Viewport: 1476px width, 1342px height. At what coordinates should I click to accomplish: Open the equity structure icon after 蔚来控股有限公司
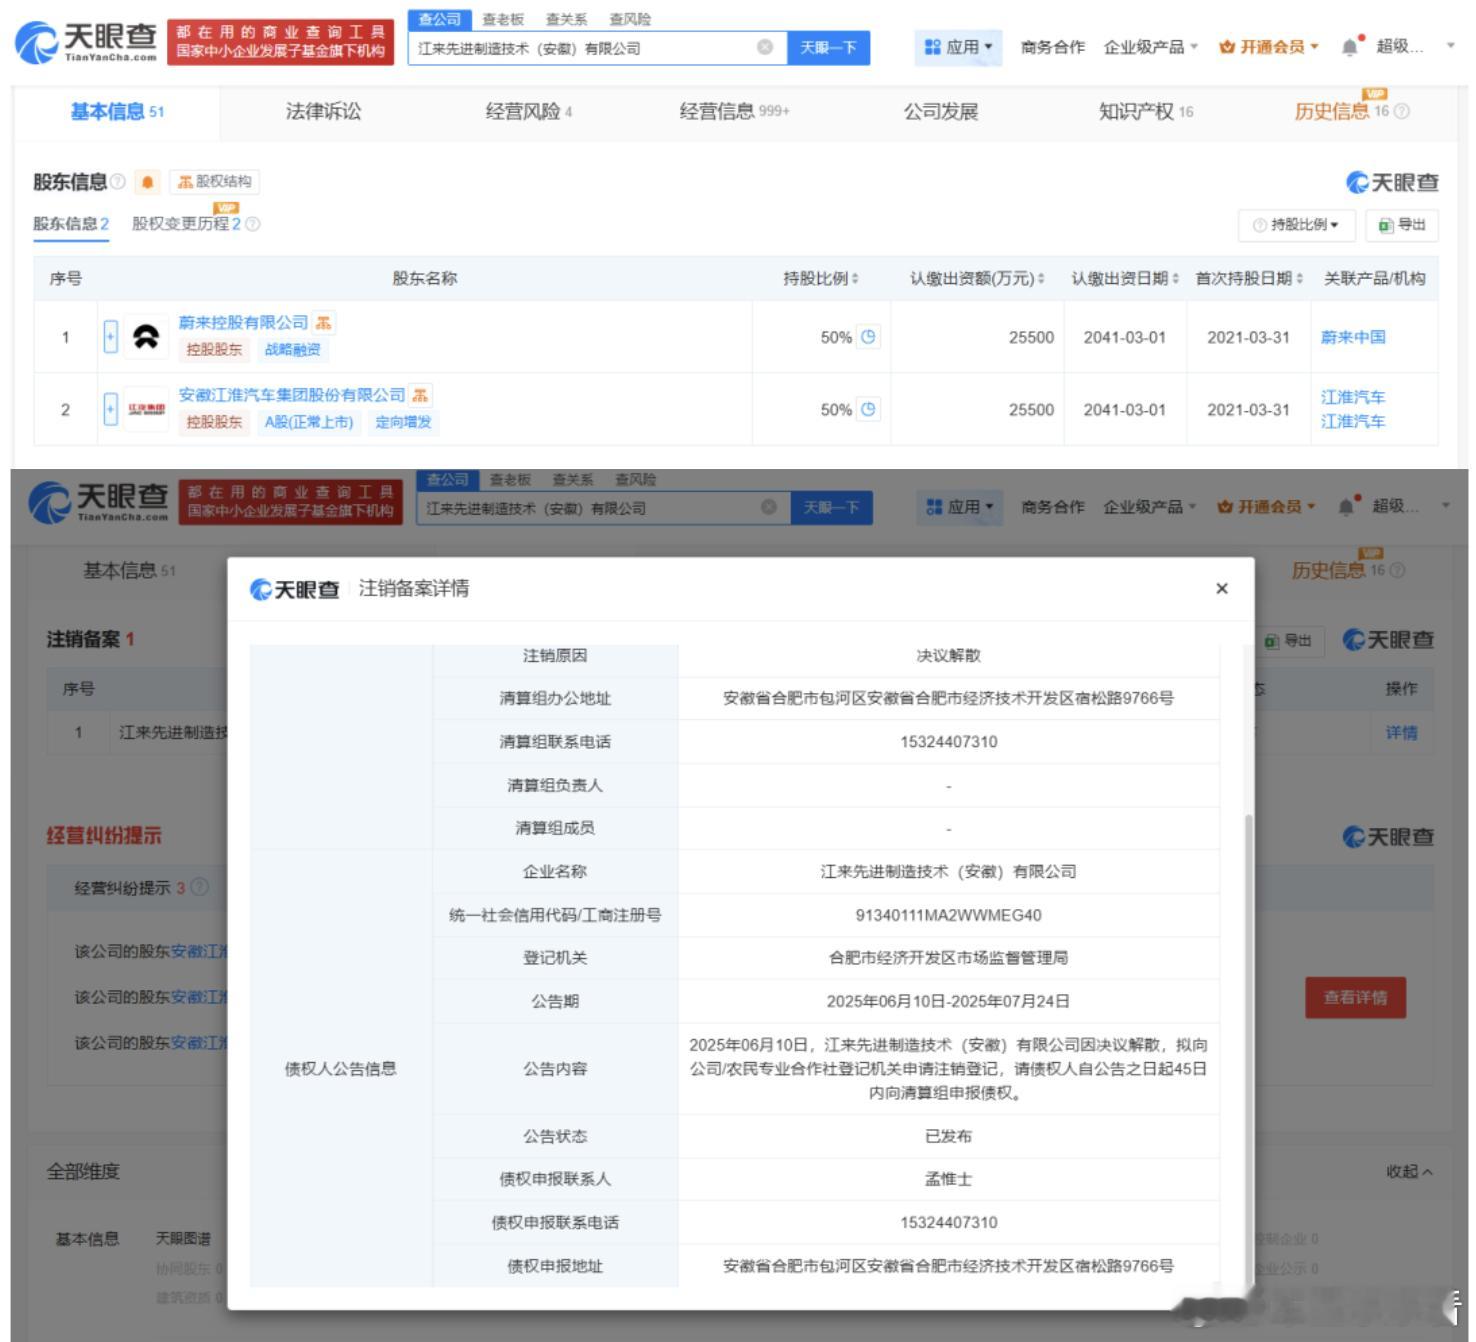click(323, 322)
